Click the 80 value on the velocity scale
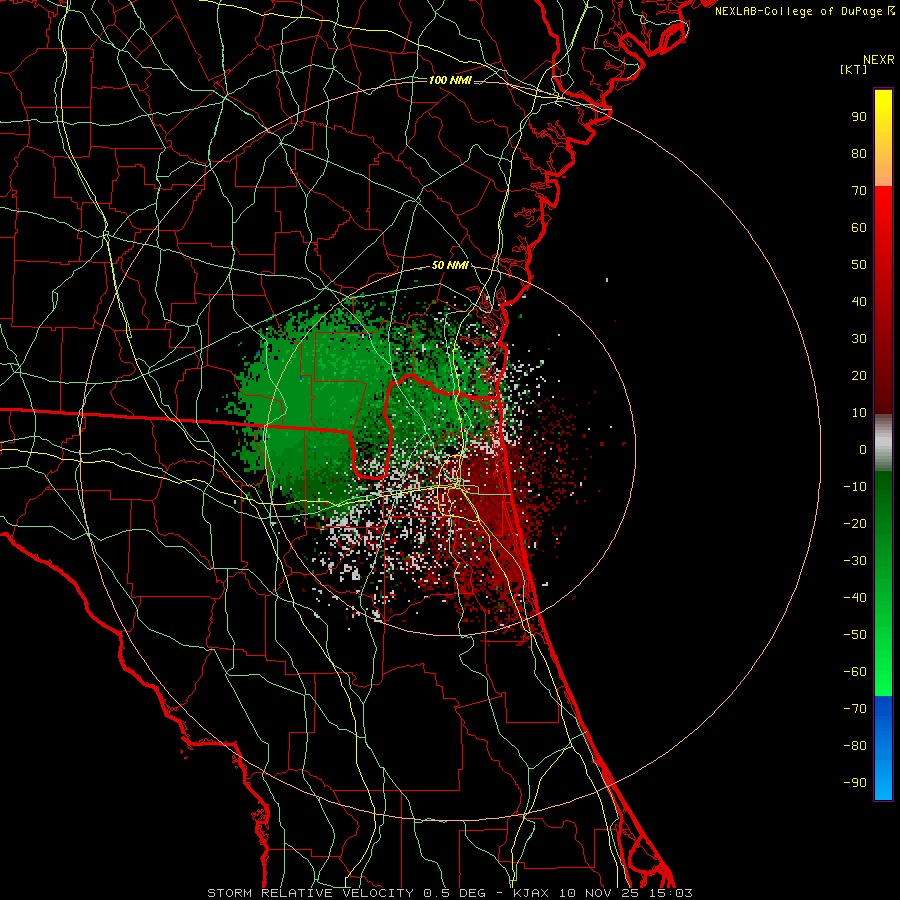This screenshot has width=900, height=900. point(859,154)
